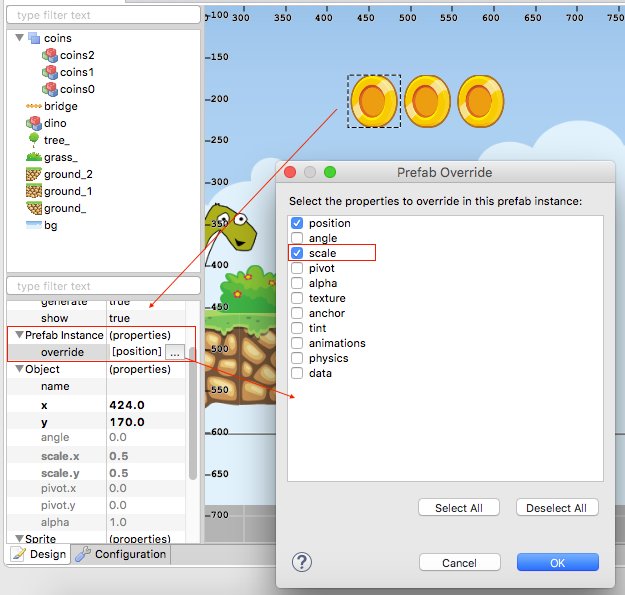Click the ground_1 sprite icon

click(x=33, y=191)
